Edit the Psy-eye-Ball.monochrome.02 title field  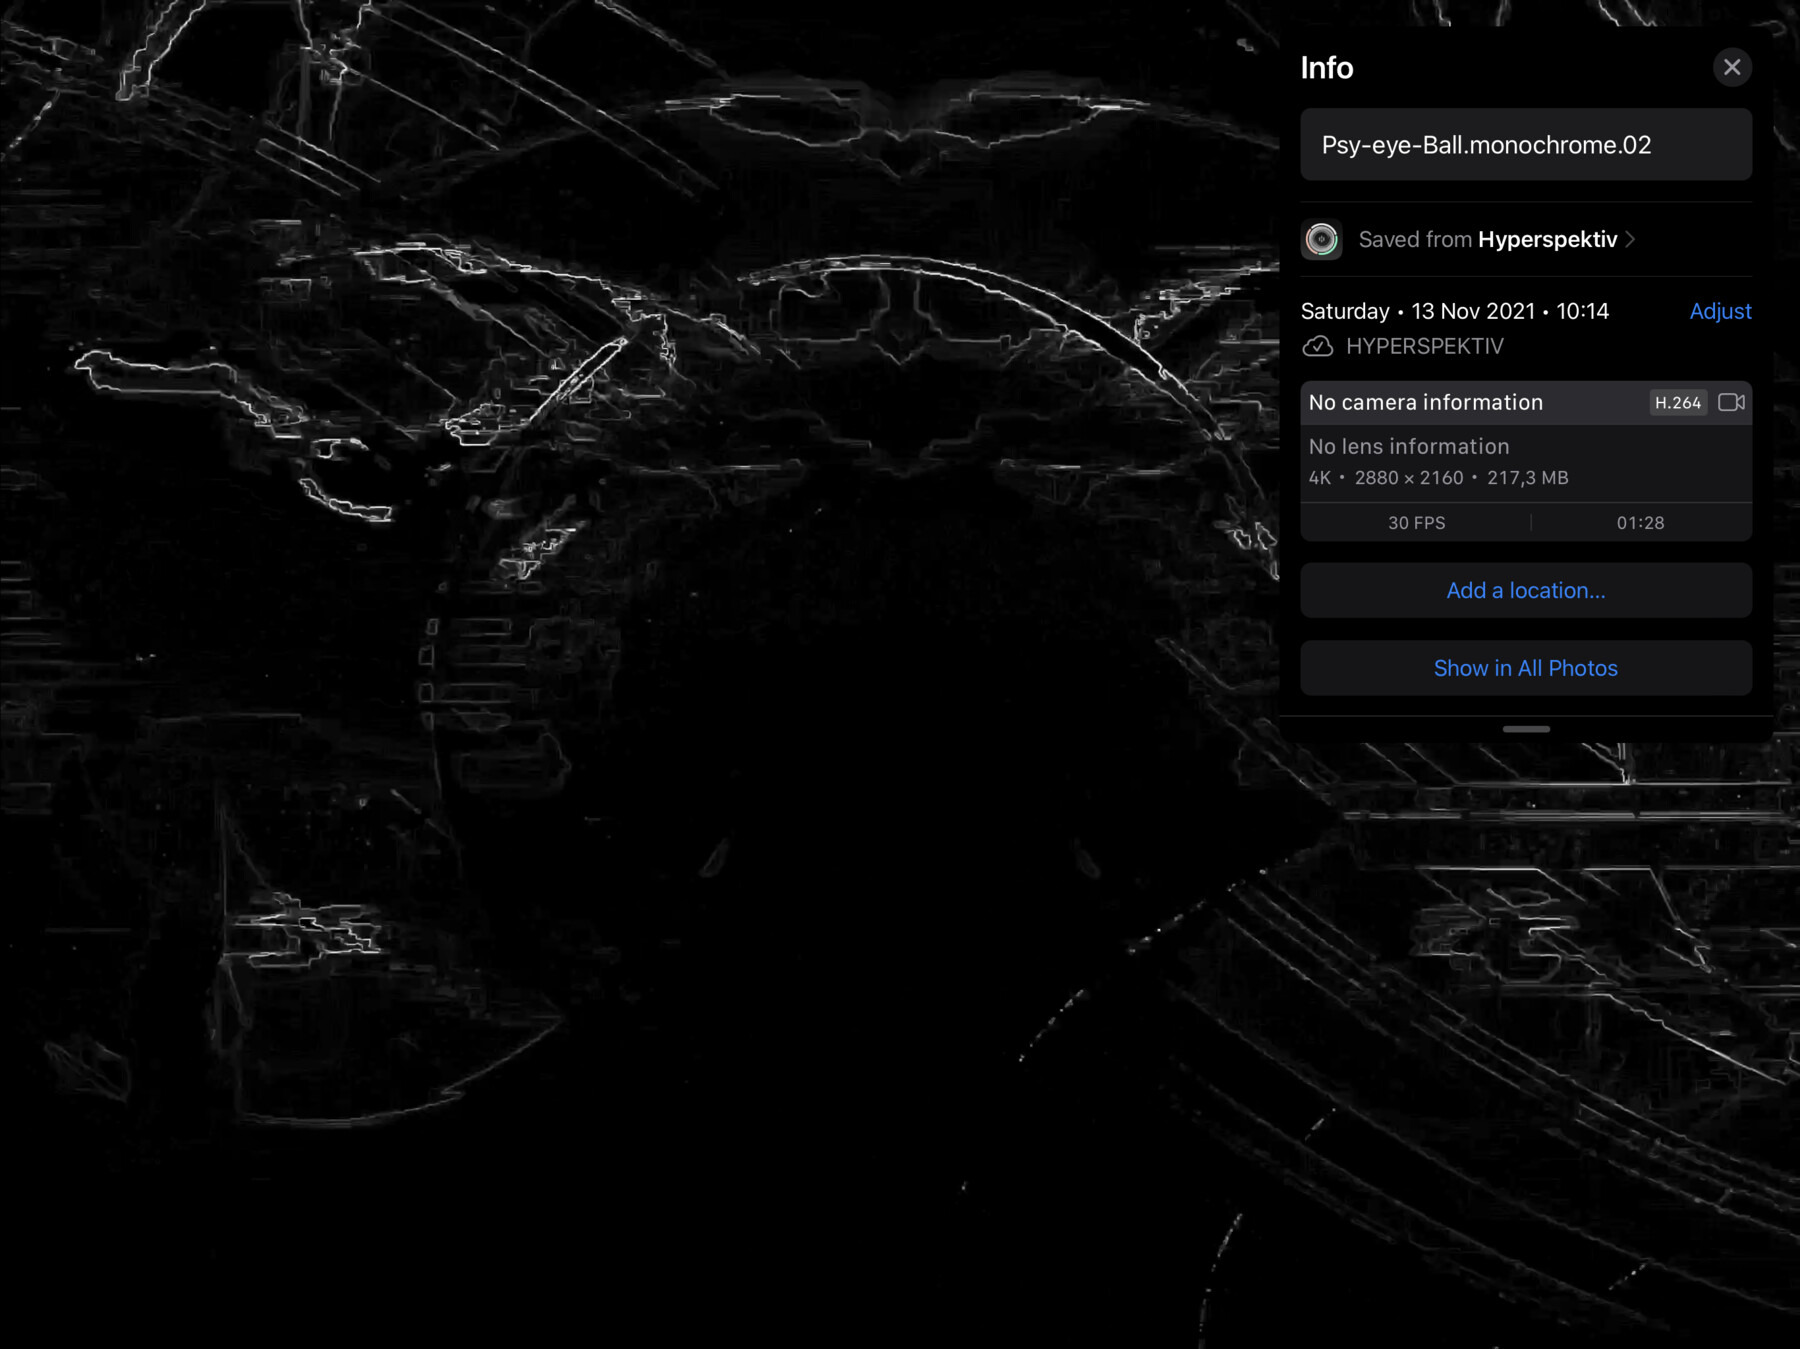pos(1525,145)
